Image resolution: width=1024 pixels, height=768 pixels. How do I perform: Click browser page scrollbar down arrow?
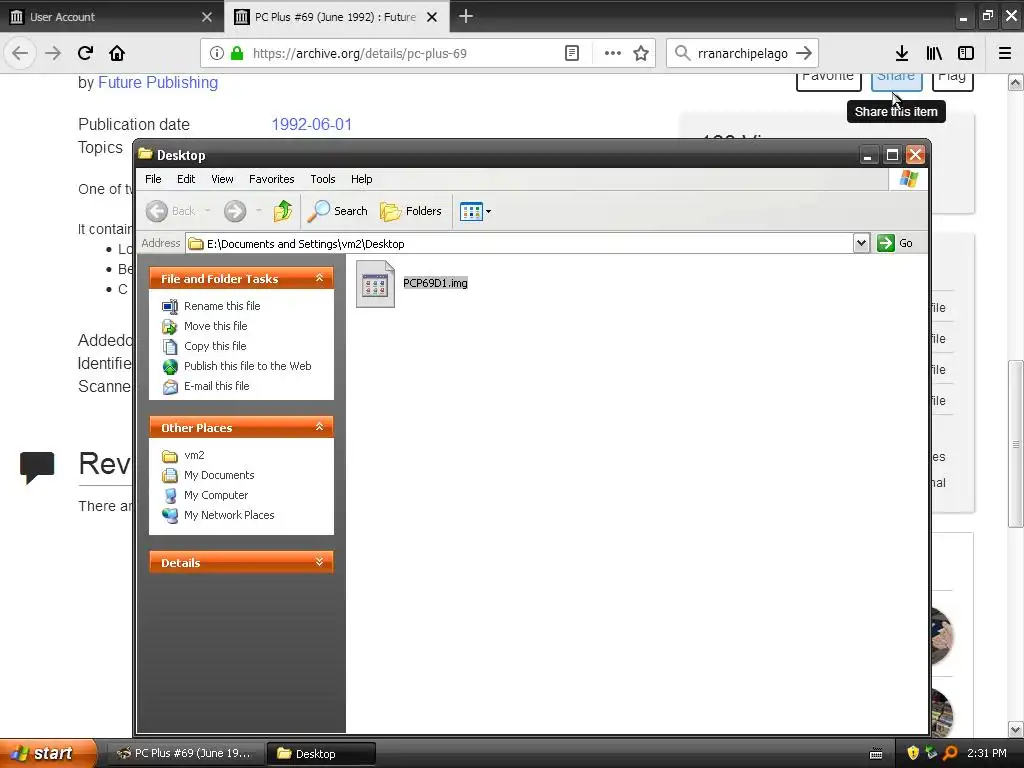click(1016, 729)
